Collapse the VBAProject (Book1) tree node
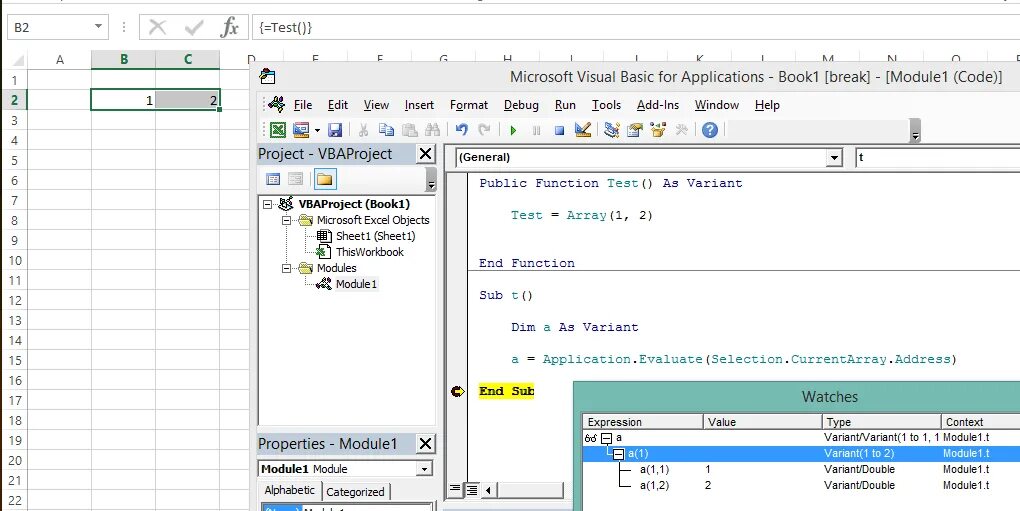 pos(267,204)
